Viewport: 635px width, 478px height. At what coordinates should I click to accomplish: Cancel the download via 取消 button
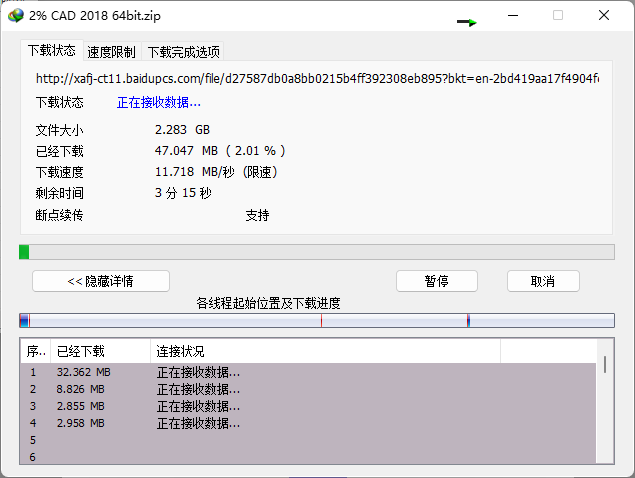(543, 281)
